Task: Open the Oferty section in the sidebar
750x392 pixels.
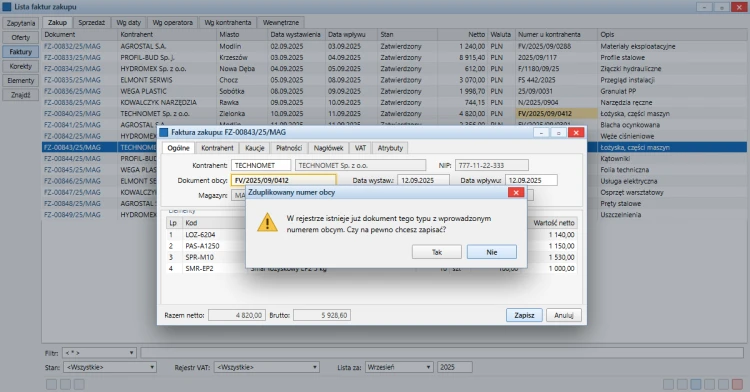Action: pos(21,37)
